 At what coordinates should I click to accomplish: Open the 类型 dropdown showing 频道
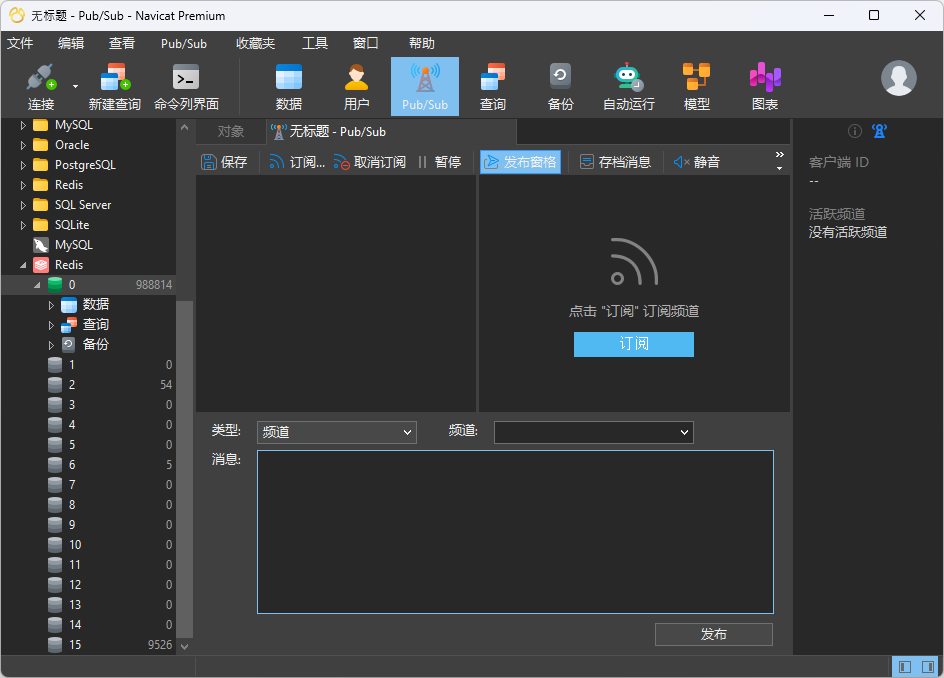pyautogui.click(x=337, y=432)
